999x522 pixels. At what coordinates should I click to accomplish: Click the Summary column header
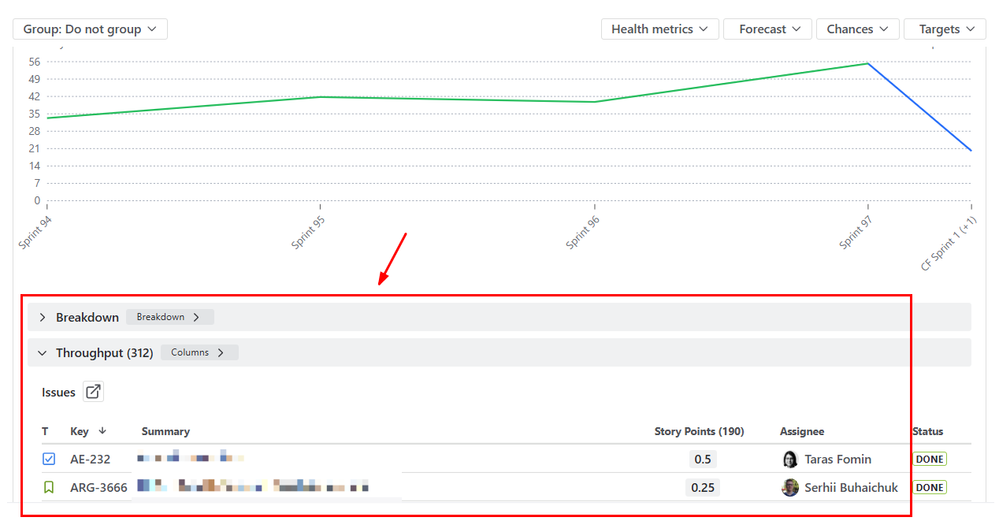click(166, 431)
